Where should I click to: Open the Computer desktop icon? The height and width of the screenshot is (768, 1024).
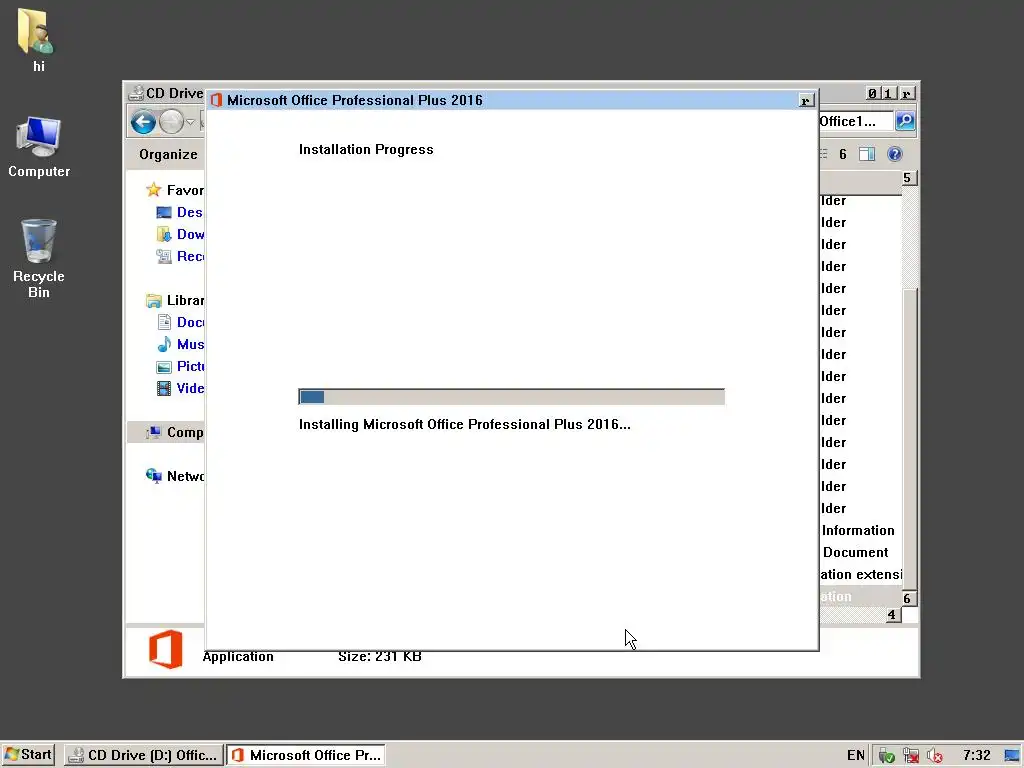pos(39,147)
